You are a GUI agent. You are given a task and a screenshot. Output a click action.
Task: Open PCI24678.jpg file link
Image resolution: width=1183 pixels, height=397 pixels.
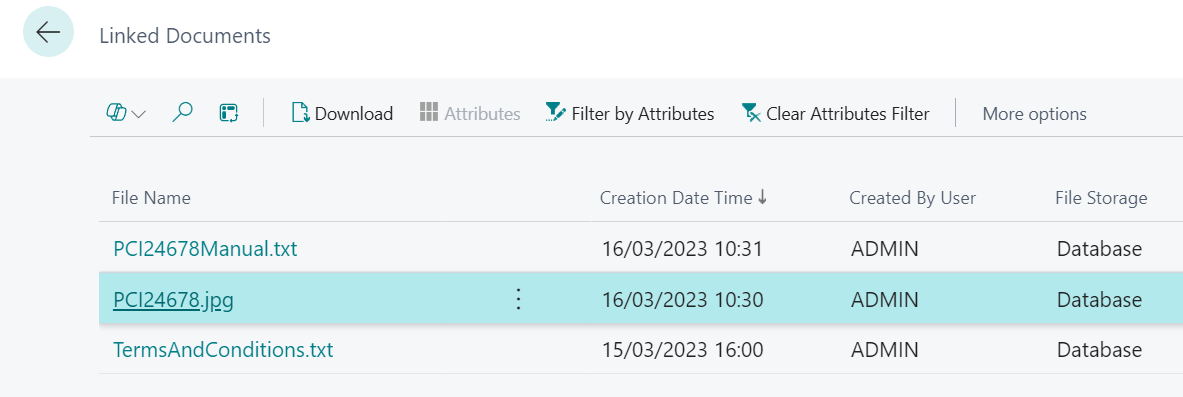coord(174,300)
